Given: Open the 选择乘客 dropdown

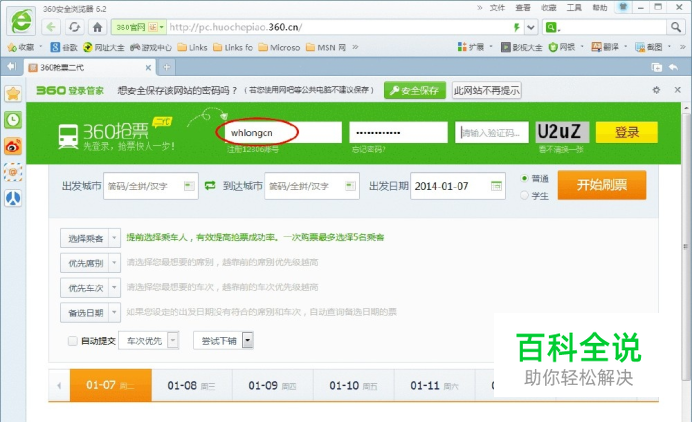Looking at the screenshot, I should (x=90, y=238).
